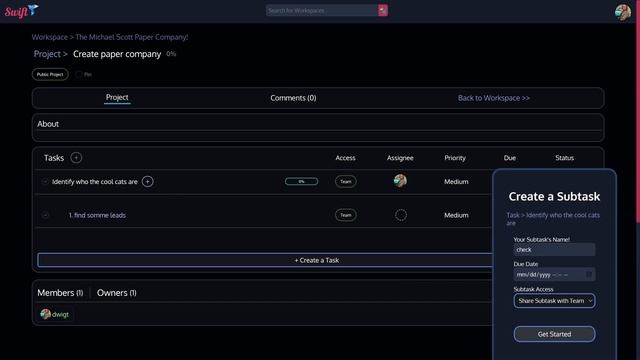Image resolution: width=640 pixels, height=360 pixels.
Task: Click the Project breadcrumb link
Action: tap(47, 54)
